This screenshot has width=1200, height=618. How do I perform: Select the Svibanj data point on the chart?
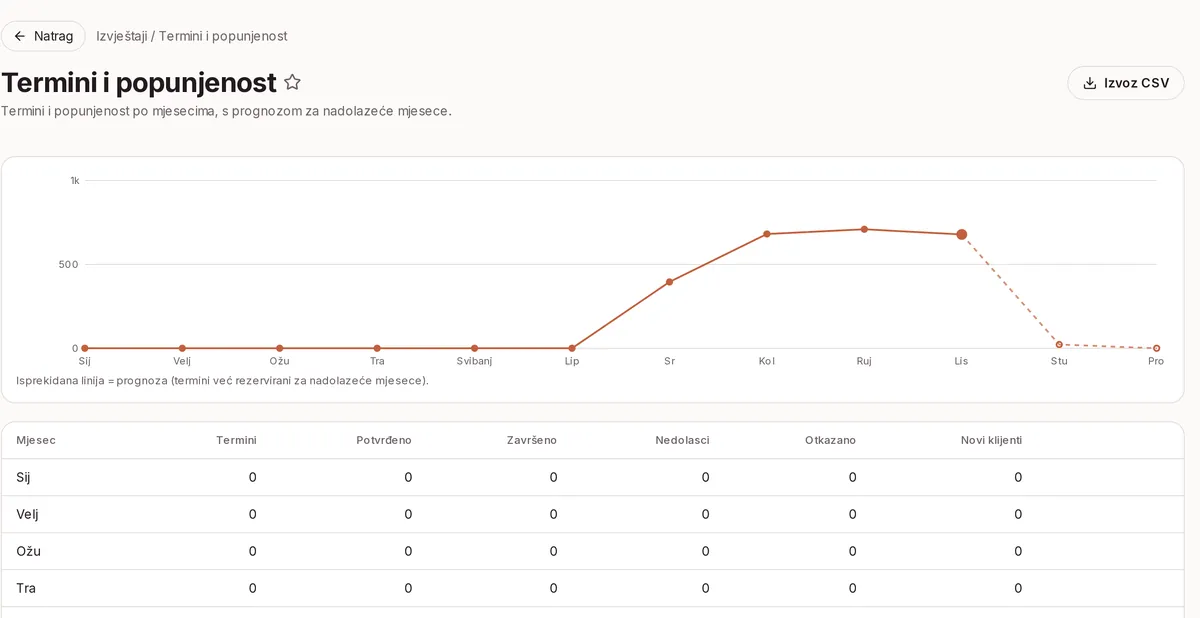point(474,348)
